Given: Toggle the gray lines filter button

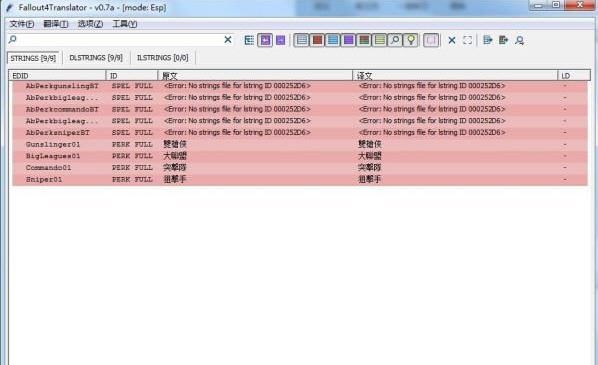Looking at the screenshot, I should pyautogui.click(x=302, y=40).
